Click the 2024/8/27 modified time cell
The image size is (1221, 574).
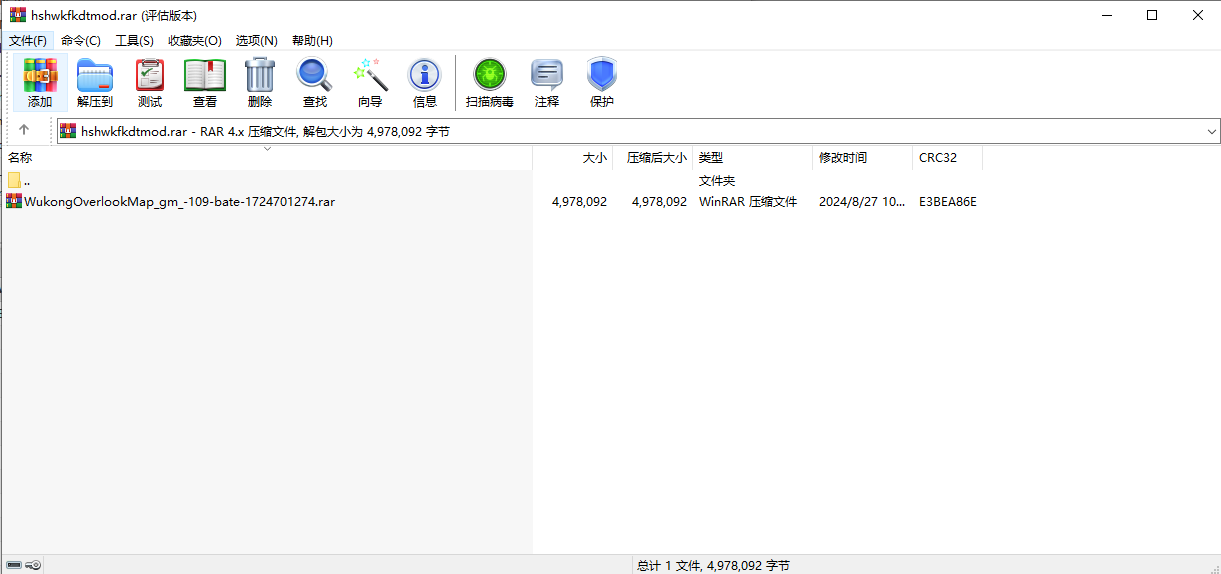coord(862,201)
